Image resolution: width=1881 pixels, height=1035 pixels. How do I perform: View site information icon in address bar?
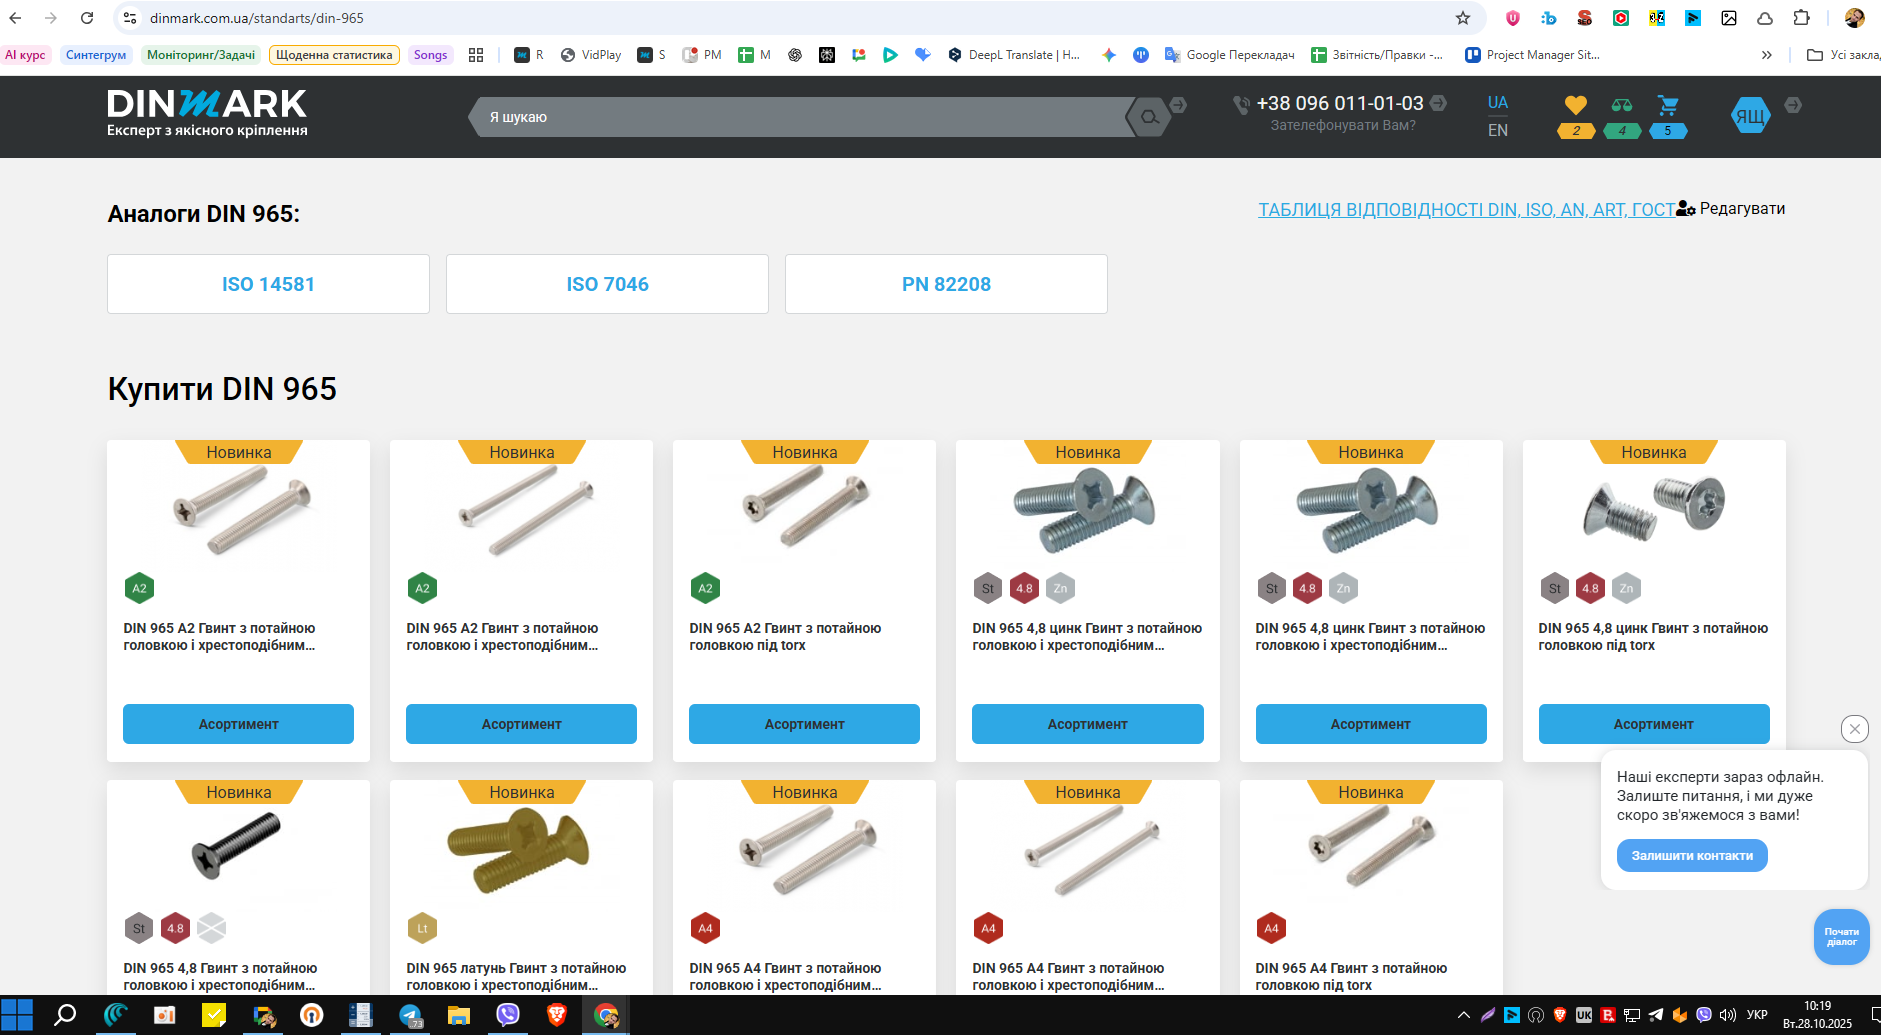pos(130,18)
